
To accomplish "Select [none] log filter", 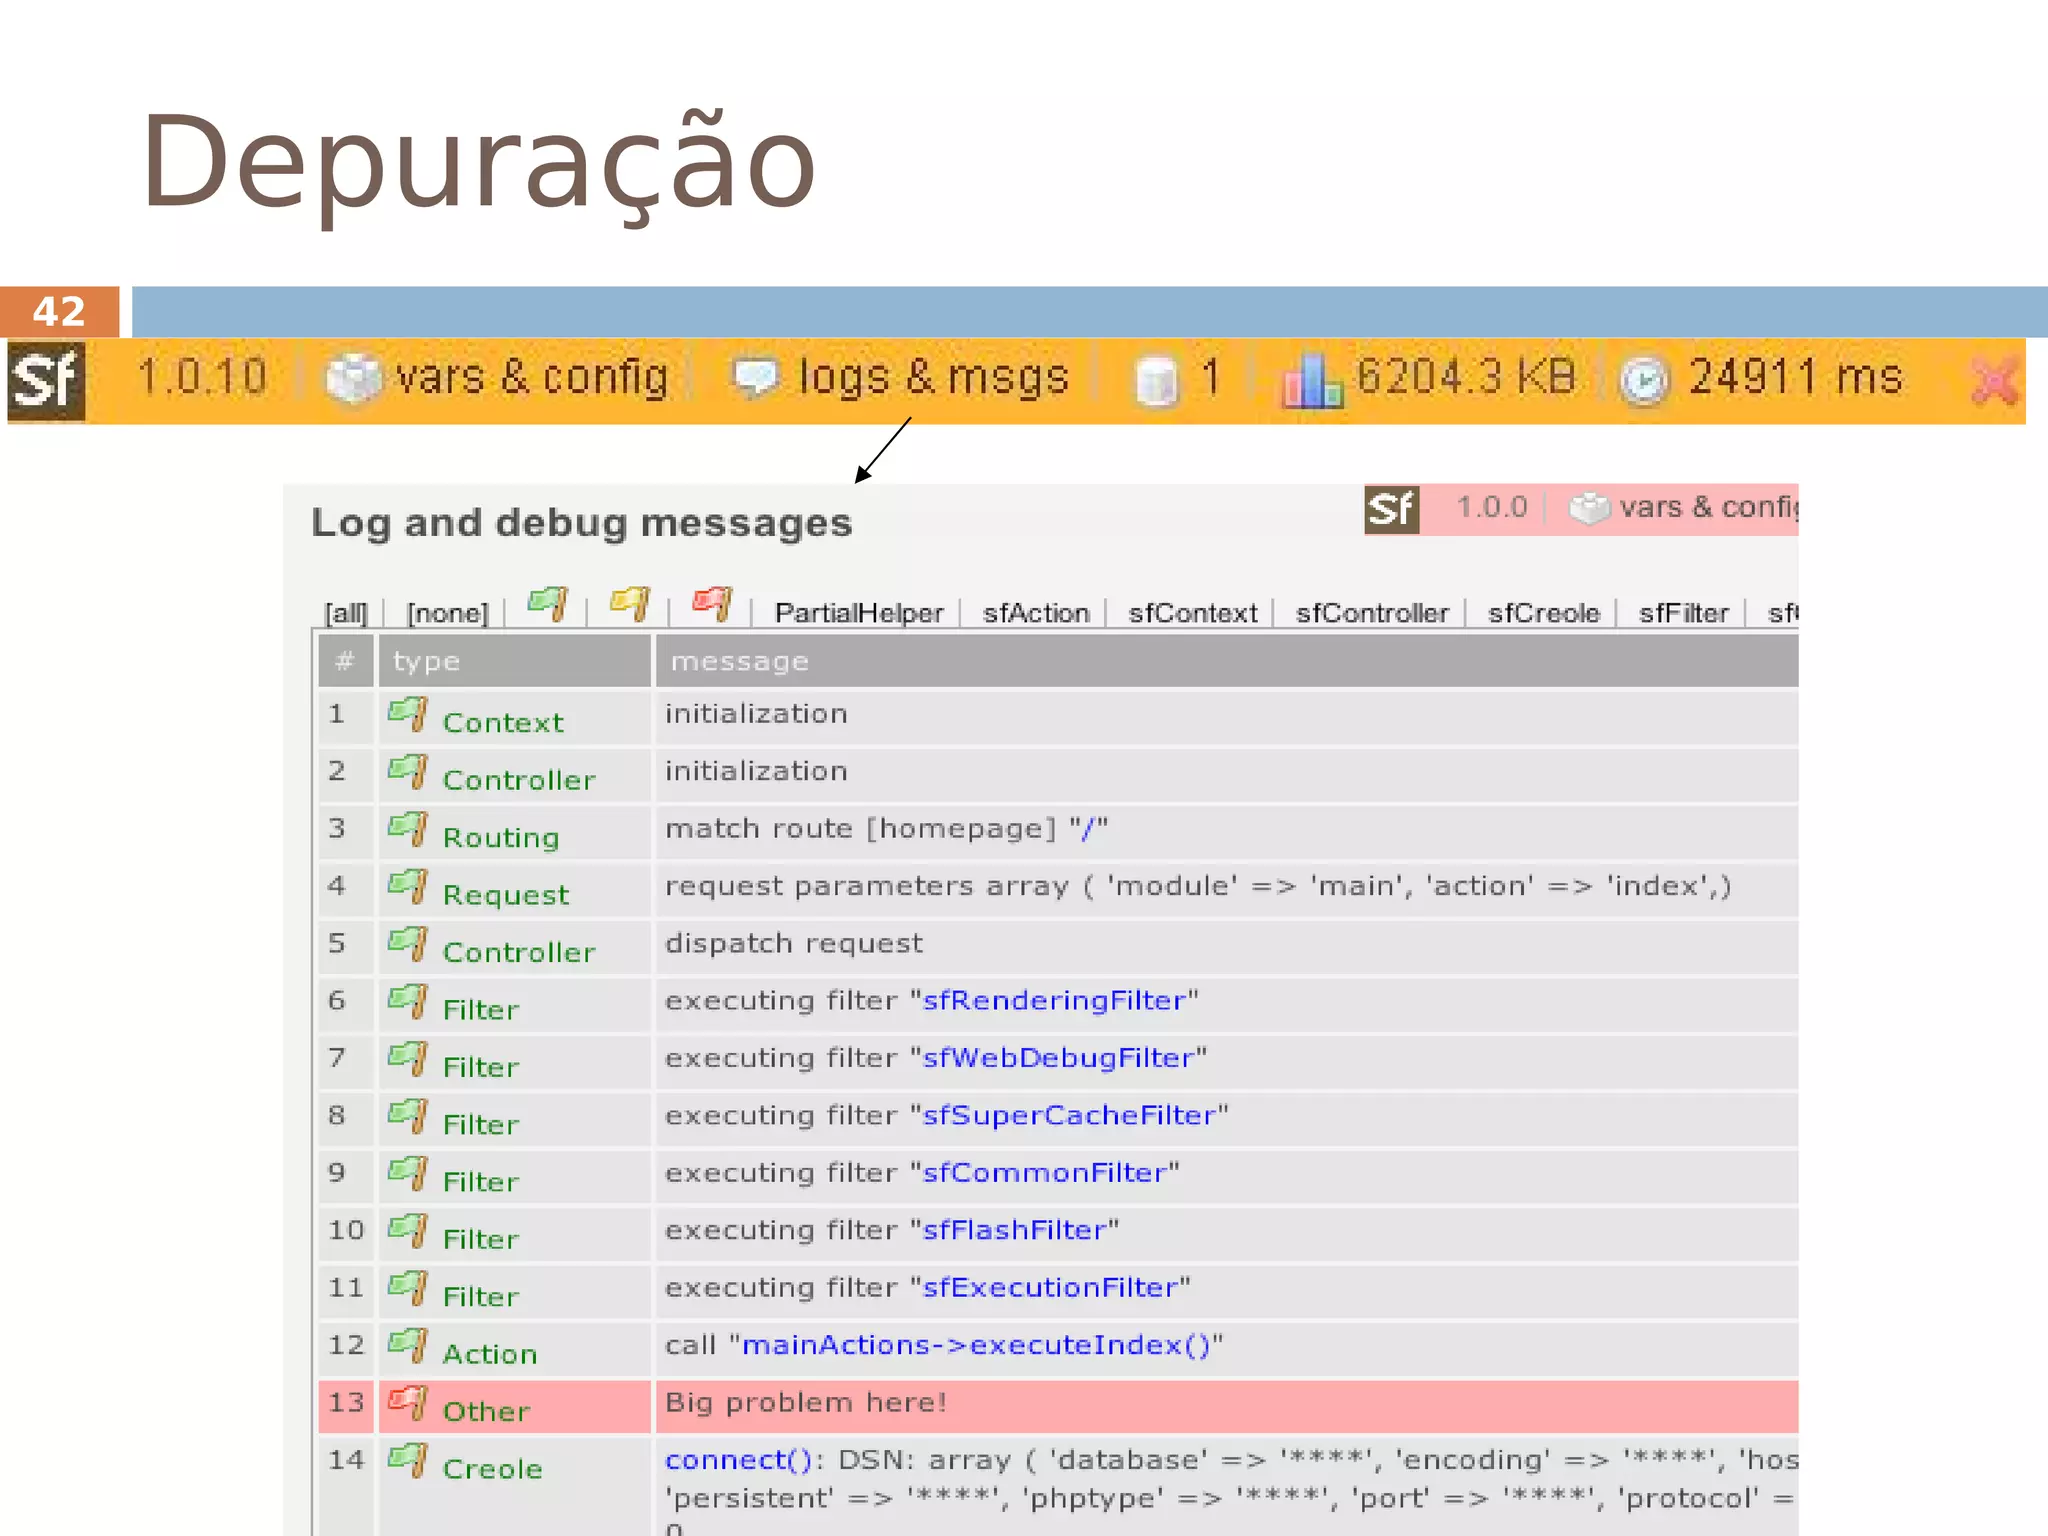I will (447, 613).
